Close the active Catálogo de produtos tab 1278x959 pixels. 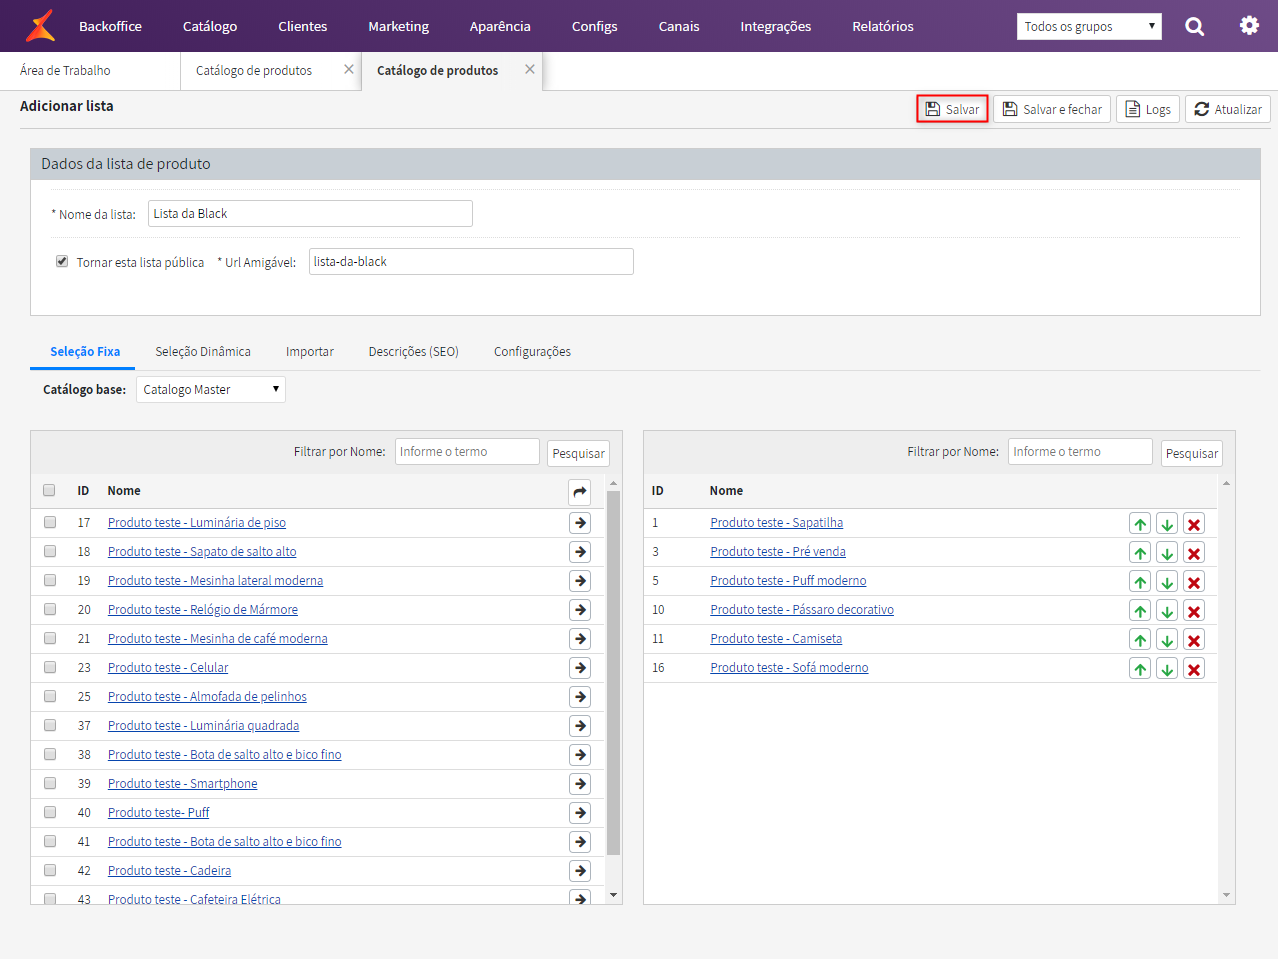tap(530, 69)
